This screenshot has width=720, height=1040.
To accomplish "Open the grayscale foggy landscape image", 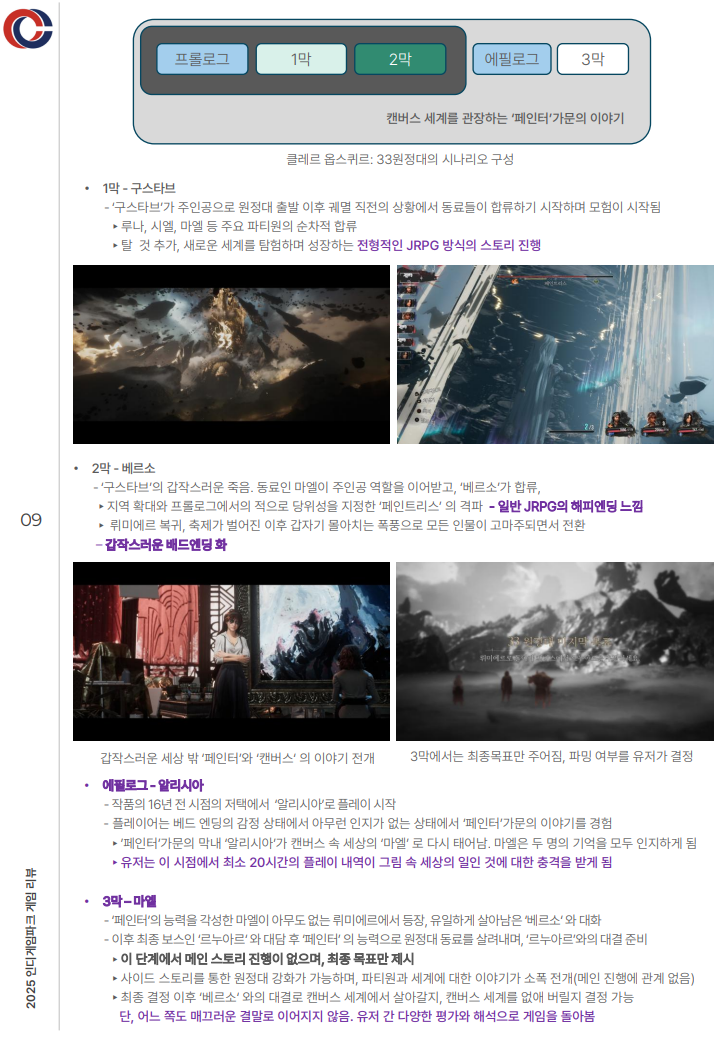I will [x=555, y=651].
